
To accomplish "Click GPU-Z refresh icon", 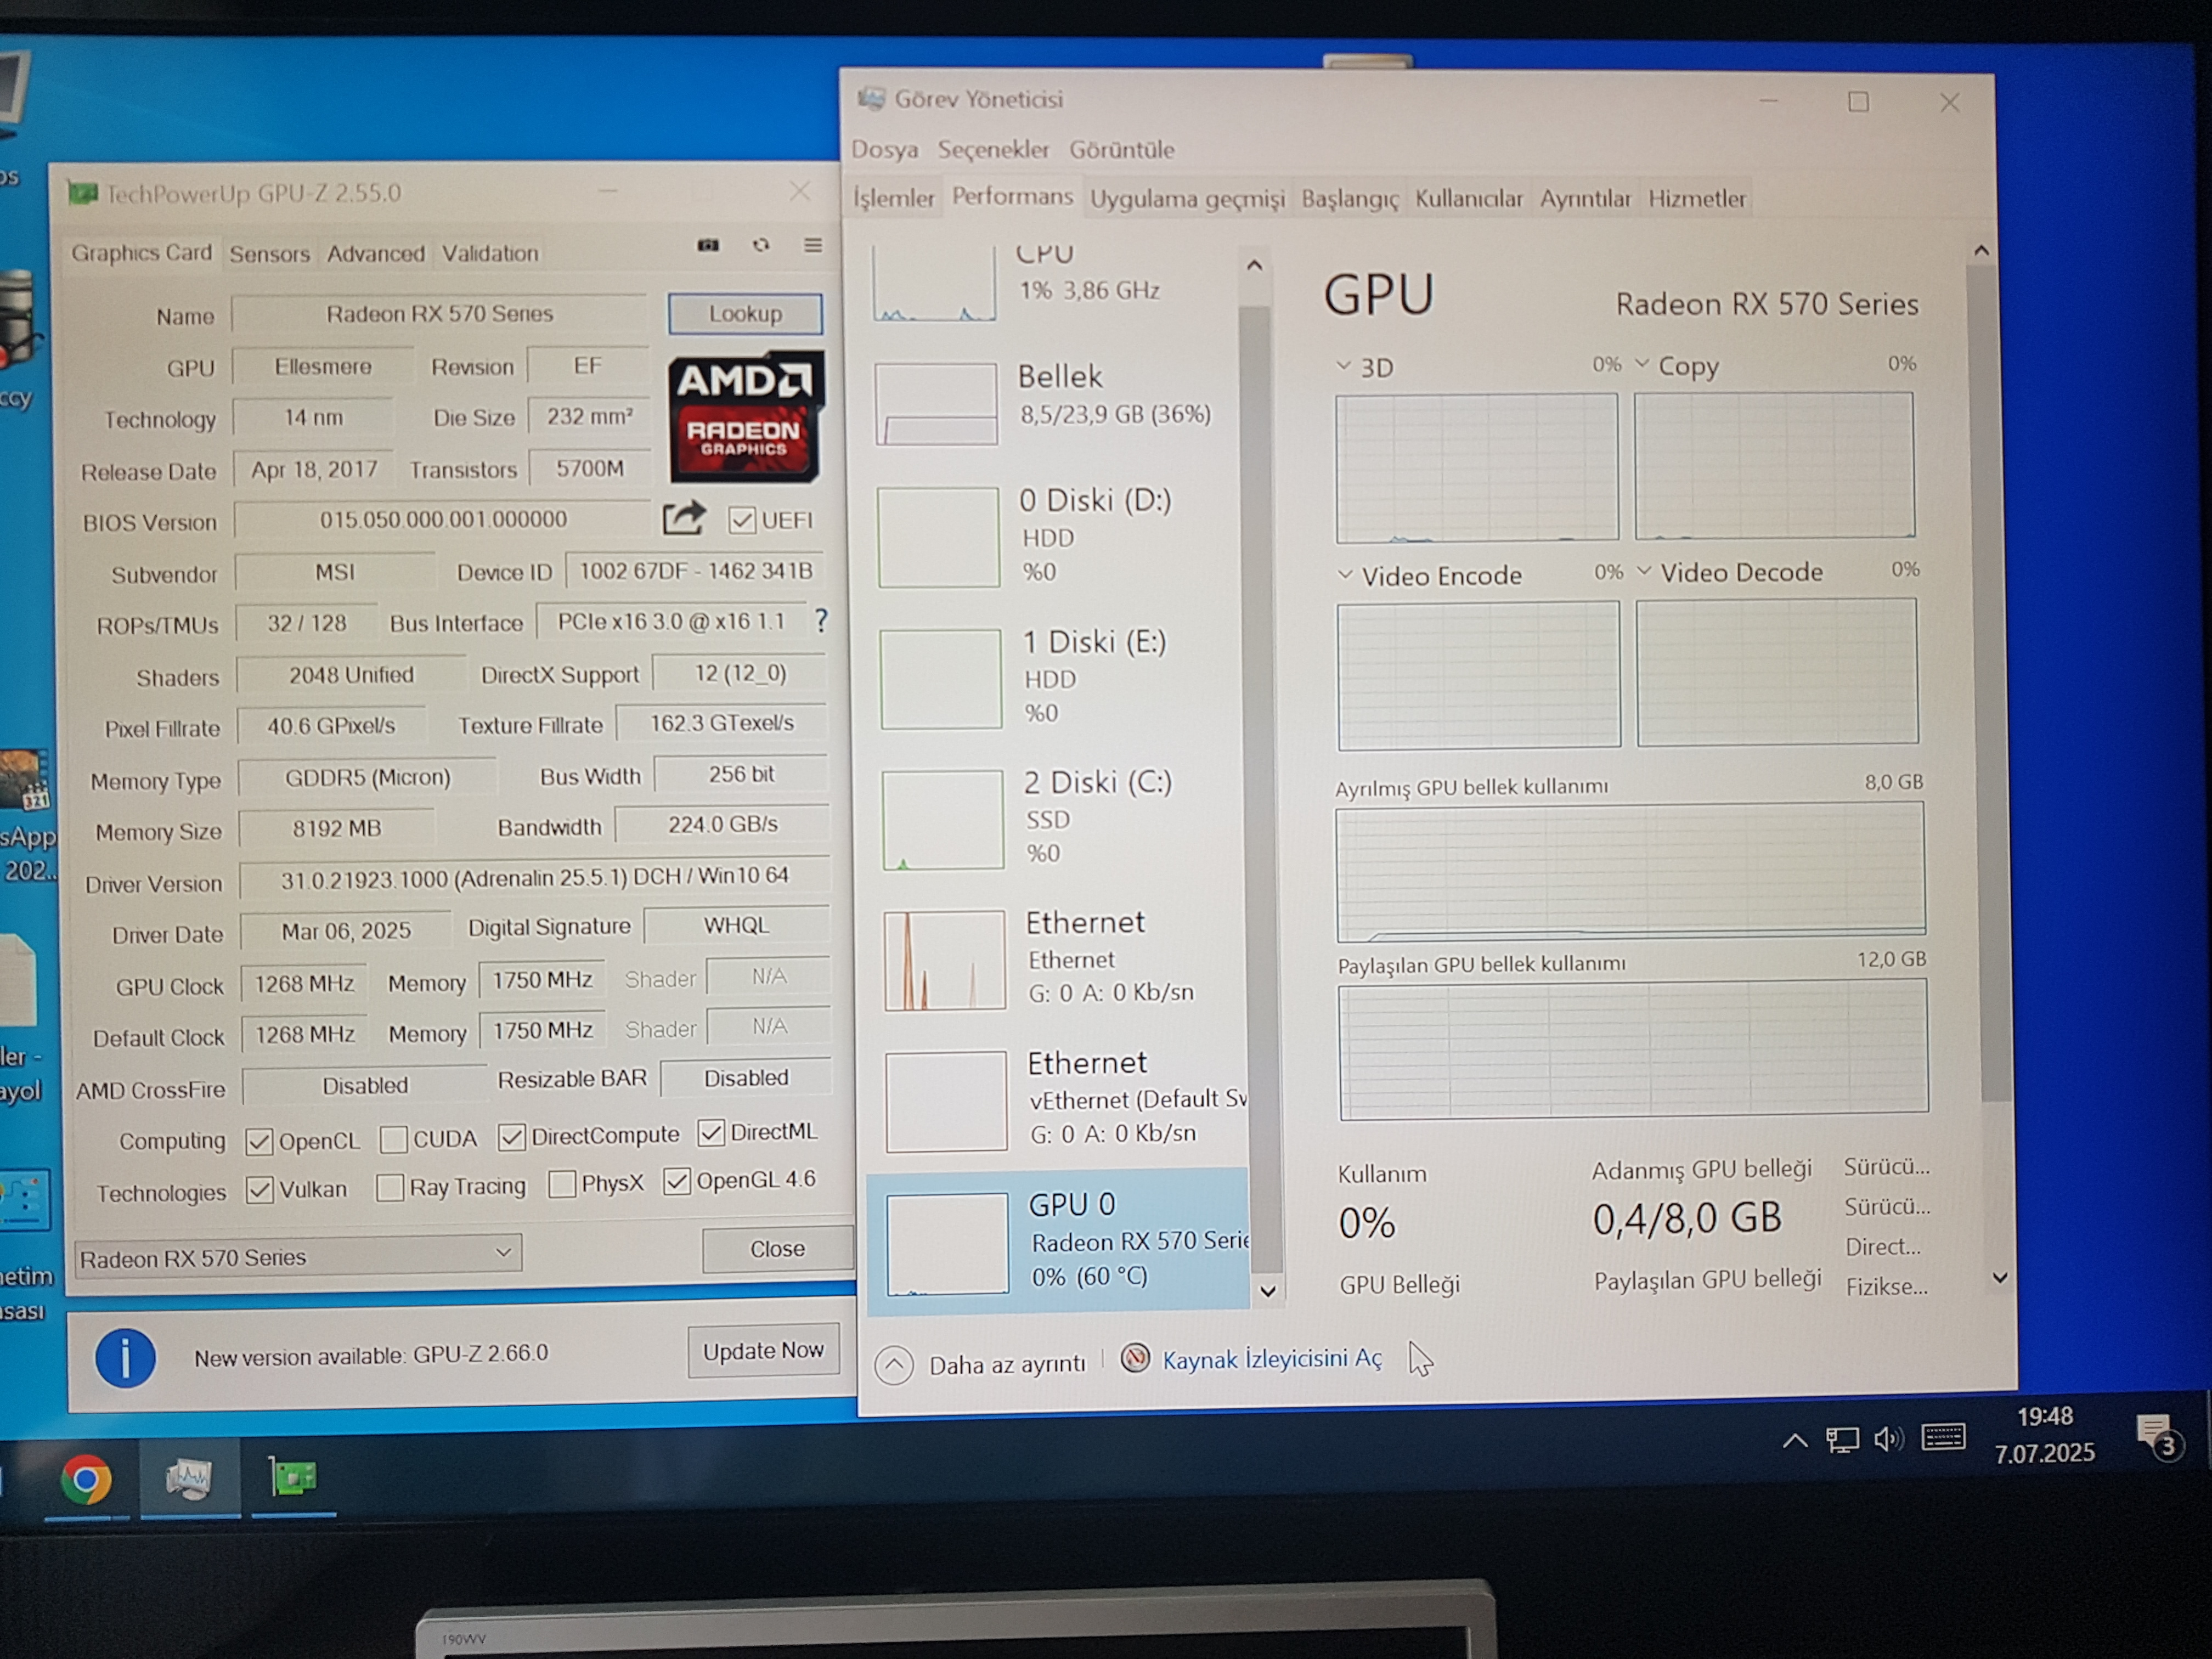I will point(761,245).
